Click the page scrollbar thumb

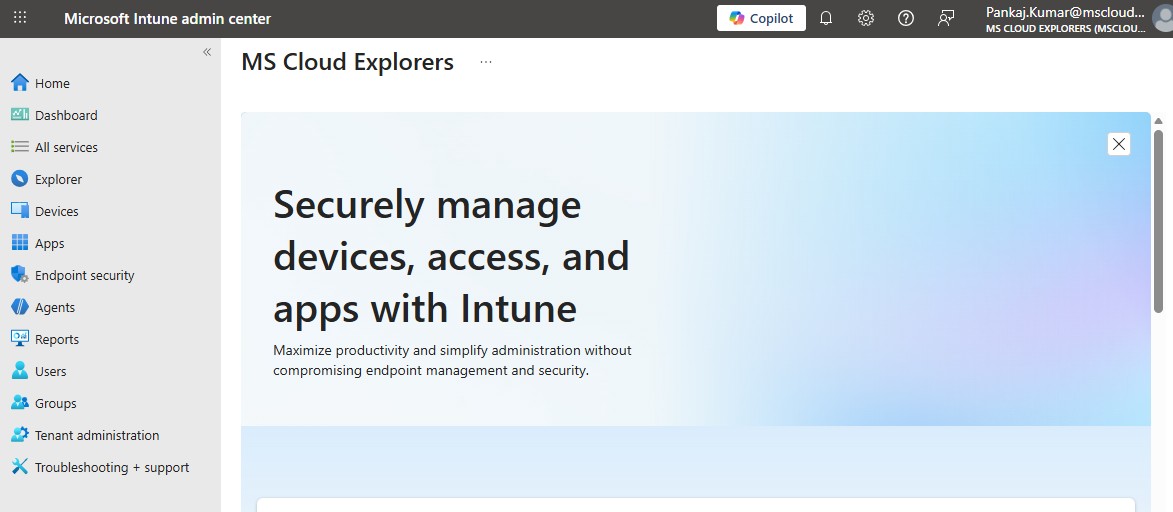[1158, 221]
